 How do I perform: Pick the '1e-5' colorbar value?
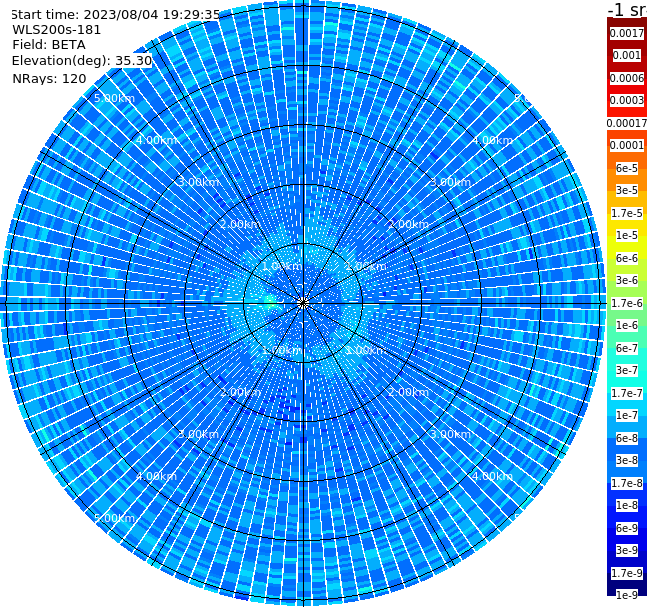point(627,236)
